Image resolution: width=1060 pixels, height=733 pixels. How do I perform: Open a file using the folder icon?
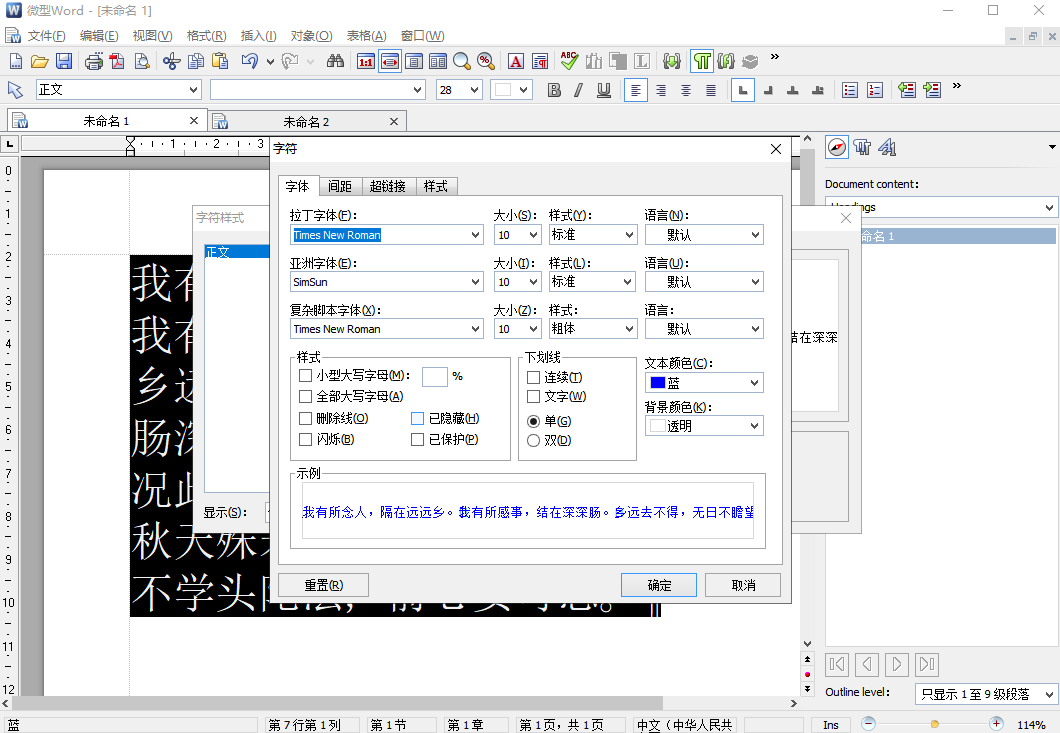tap(39, 62)
